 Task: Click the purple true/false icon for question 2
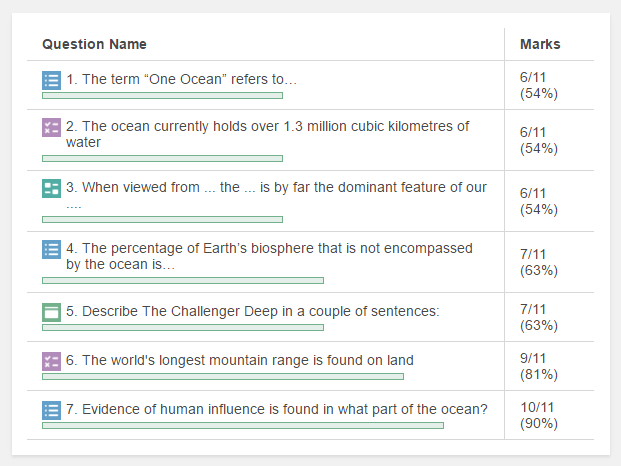pos(51,128)
